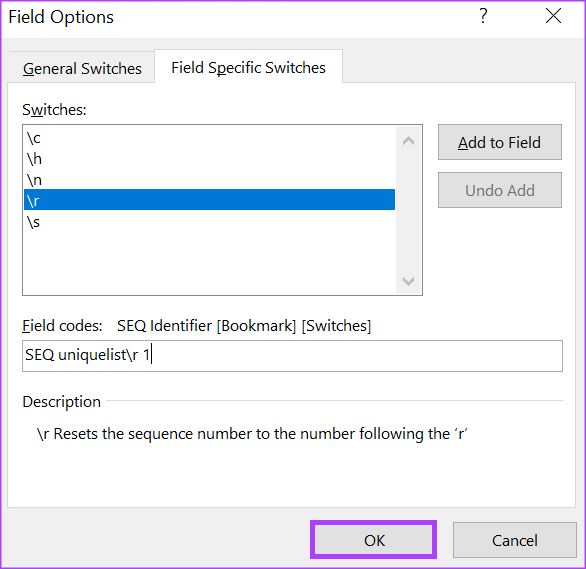Click the switches list scroll down arrow
The image size is (586, 569).
[408, 281]
